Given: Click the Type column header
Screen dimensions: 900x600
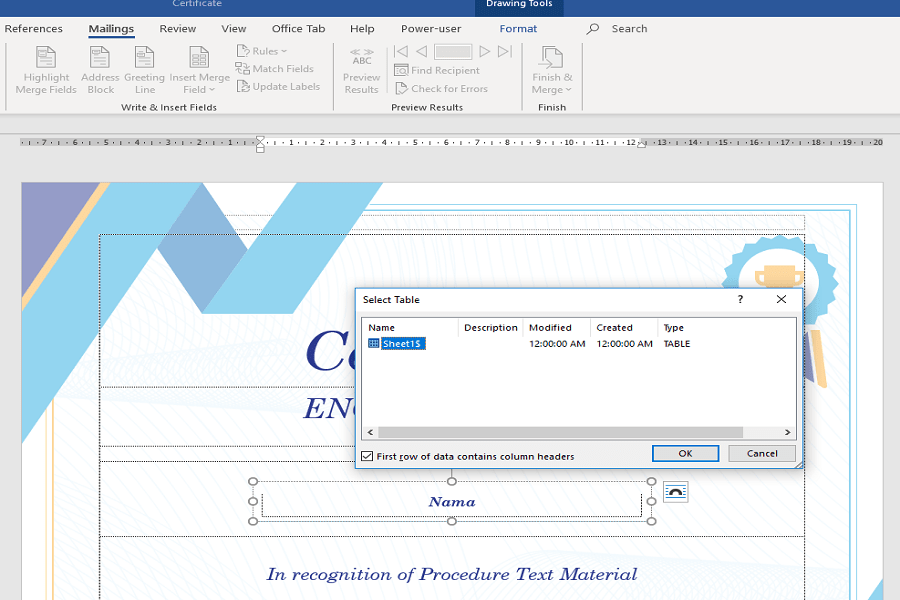Looking at the screenshot, I should [674, 328].
